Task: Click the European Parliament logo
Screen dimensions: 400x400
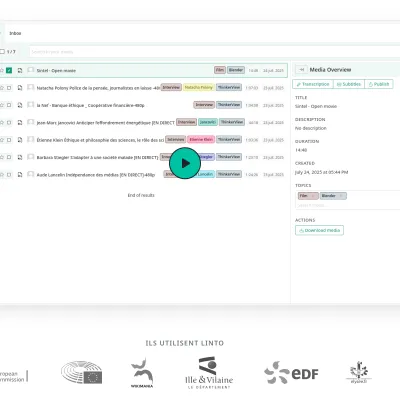Action: point(82,372)
